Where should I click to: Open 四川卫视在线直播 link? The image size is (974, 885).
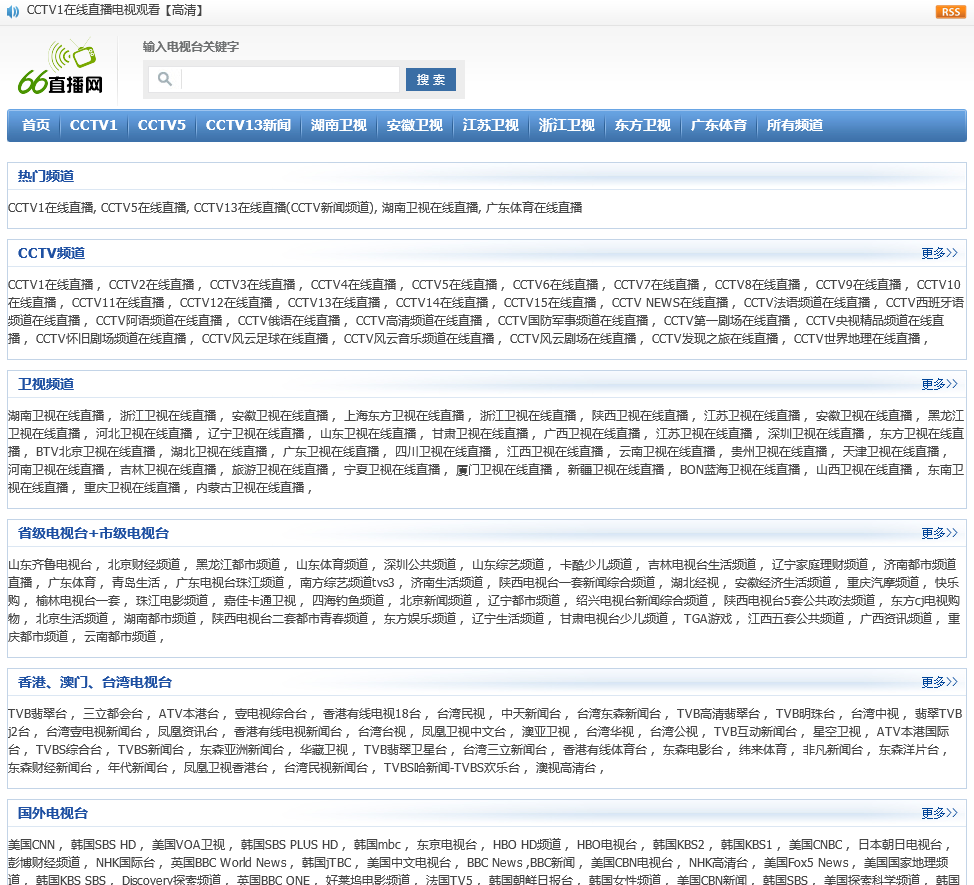pos(443,452)
